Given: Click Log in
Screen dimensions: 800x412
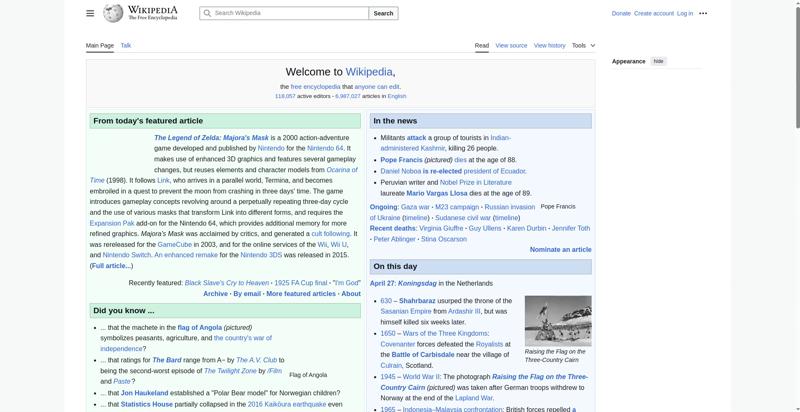Looking at the screenshot, I should [685, 14].
